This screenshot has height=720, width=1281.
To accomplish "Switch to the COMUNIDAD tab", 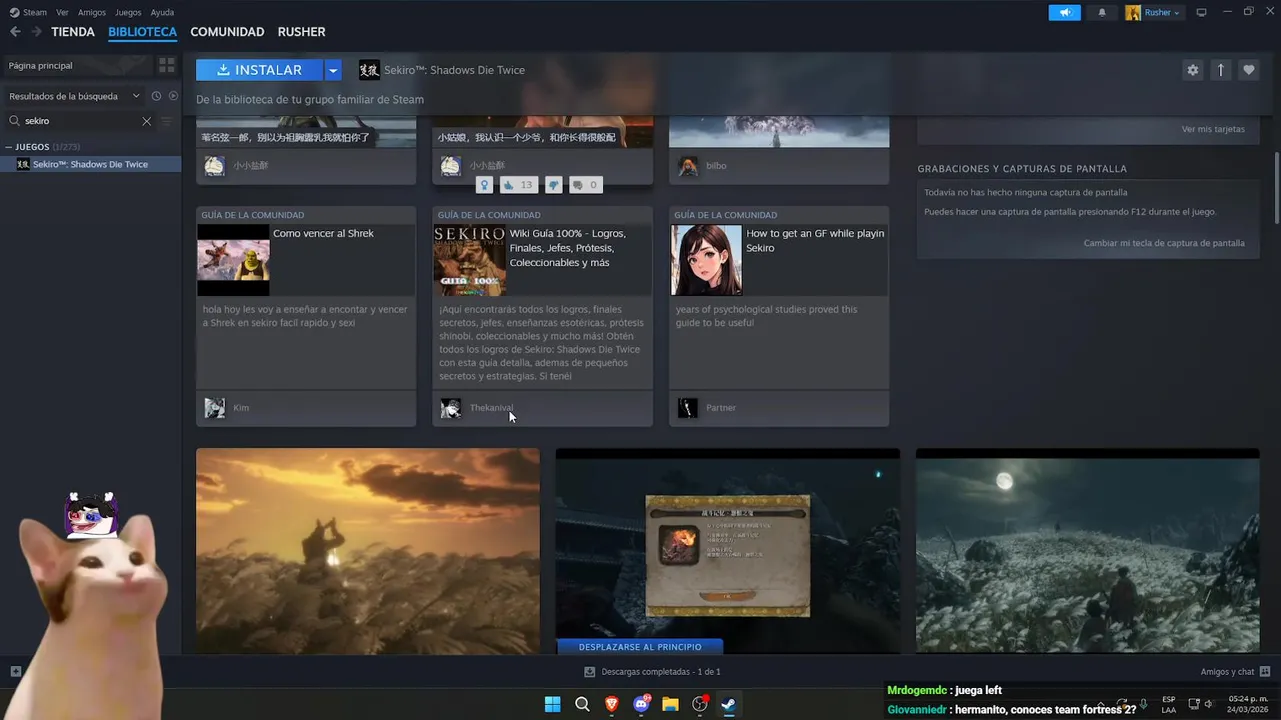I will pos(227,32).
